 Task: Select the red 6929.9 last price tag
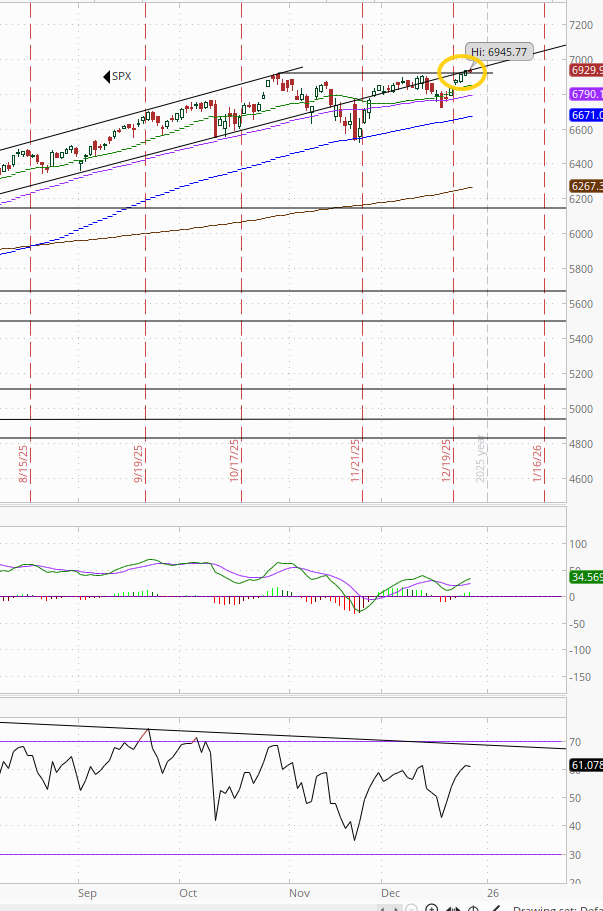point(586,70)
